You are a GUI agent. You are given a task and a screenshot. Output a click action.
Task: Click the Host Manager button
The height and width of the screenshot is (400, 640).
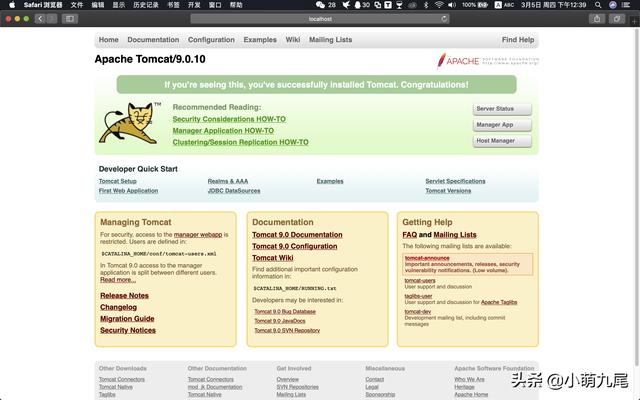pyautogui.click(x=502, y=141)
